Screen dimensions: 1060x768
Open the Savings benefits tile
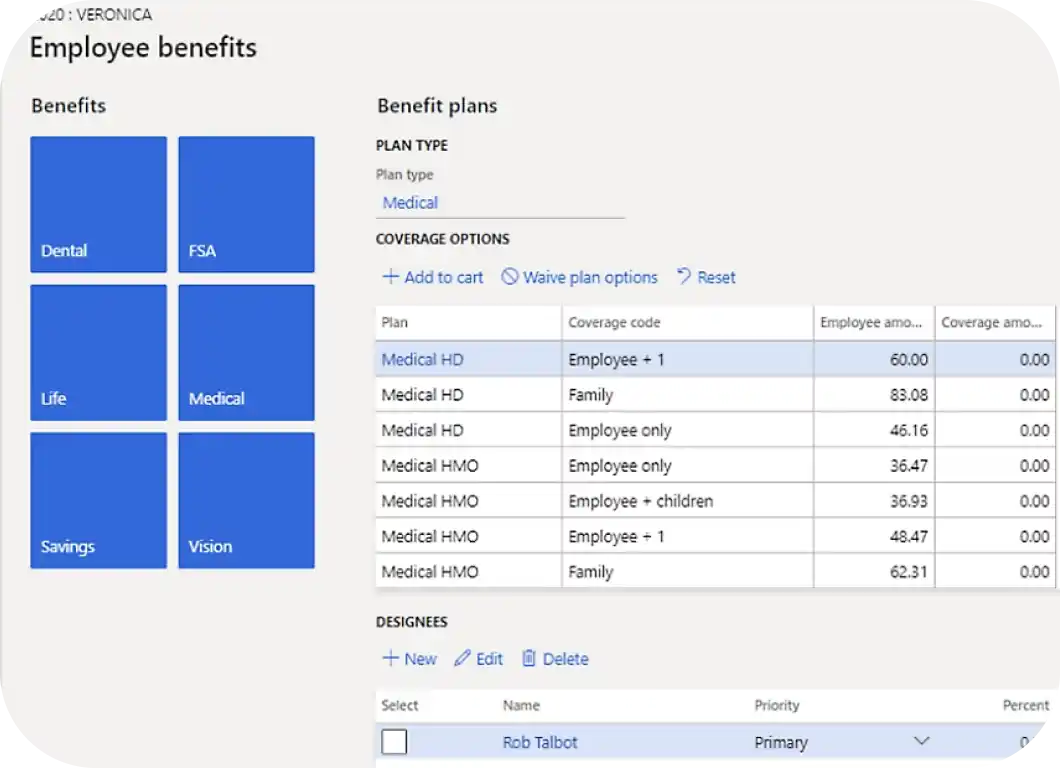tap(98, 500)
